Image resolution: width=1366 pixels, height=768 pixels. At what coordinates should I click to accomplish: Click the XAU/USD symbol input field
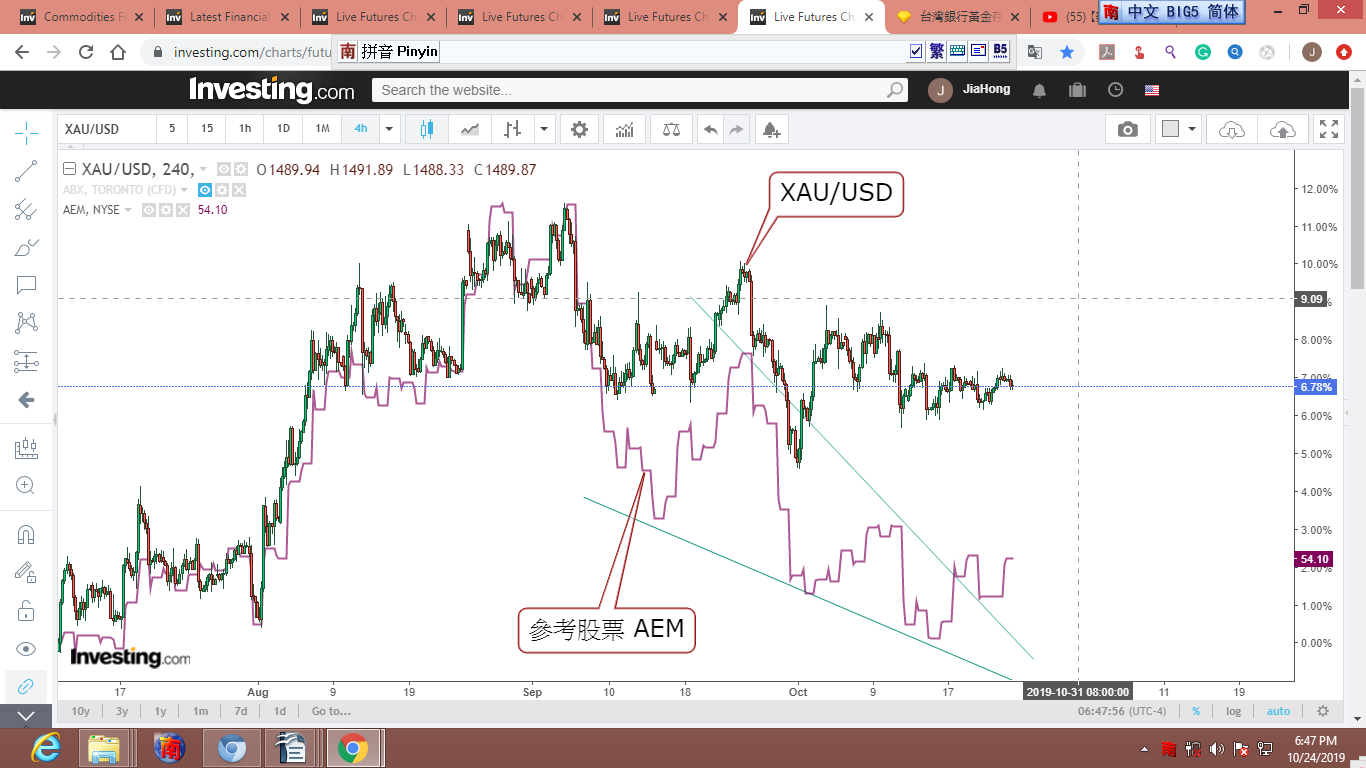pyautogui.click(x=107, y=129)
